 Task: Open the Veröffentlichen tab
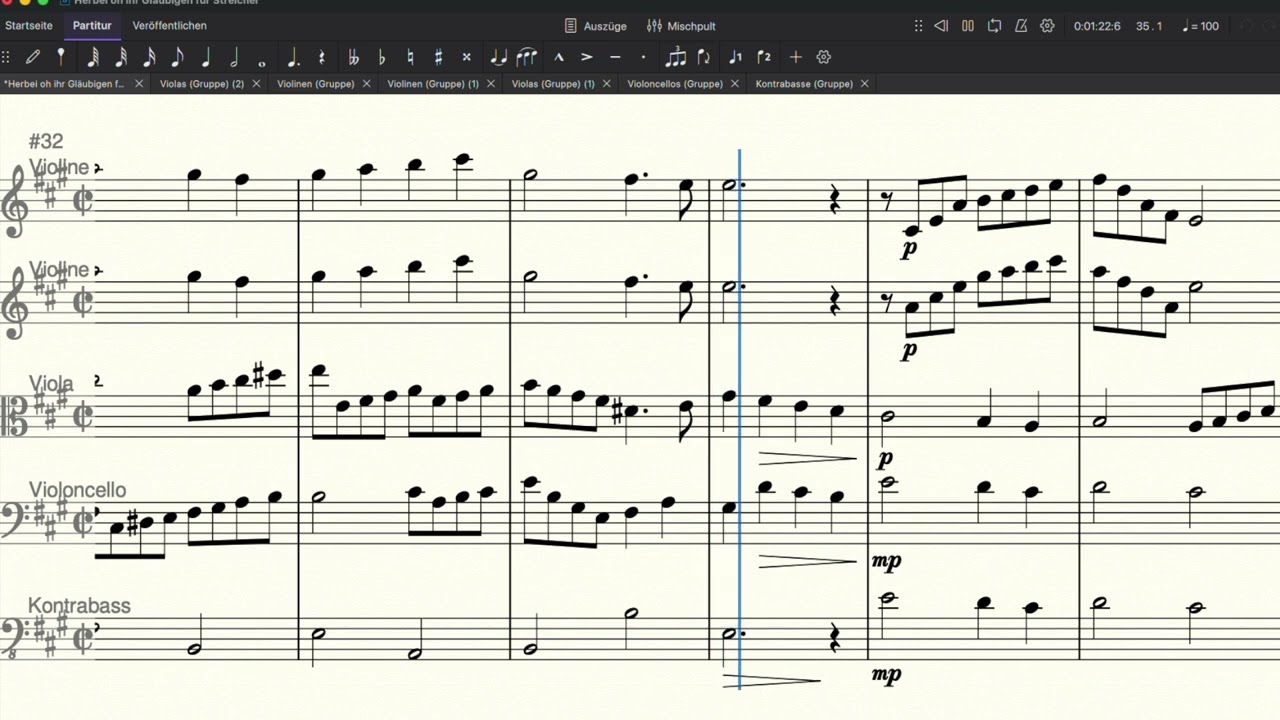tap(170, 26)
